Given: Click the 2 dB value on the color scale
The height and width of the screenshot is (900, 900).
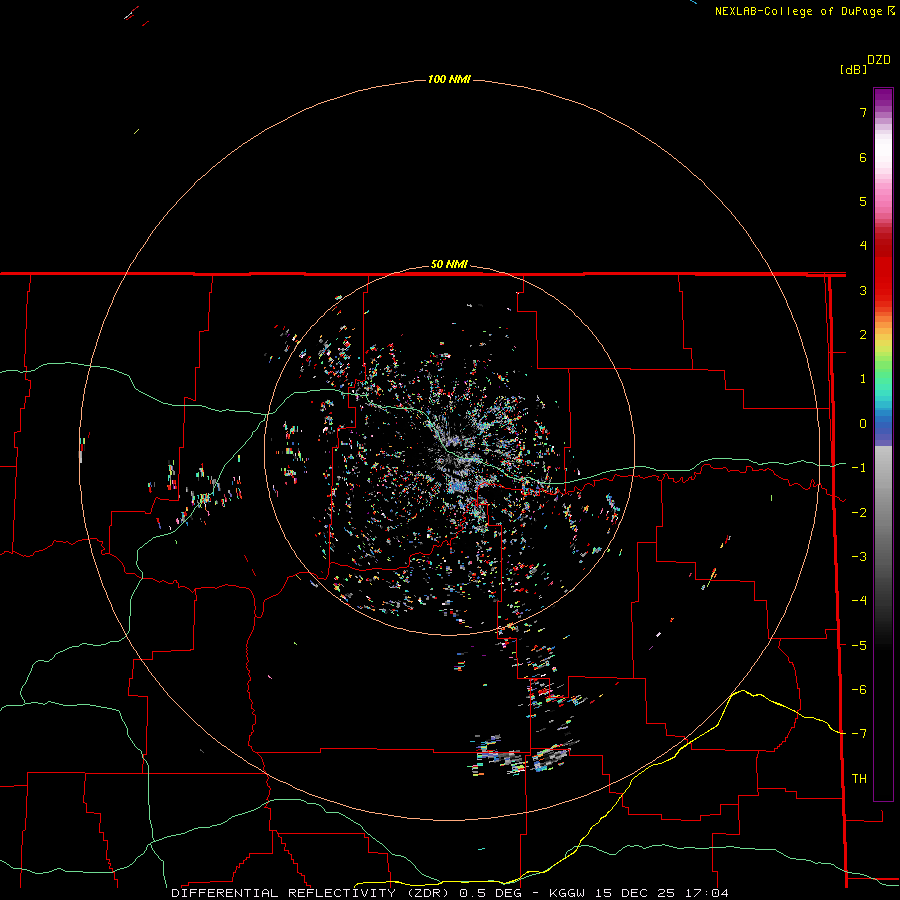Looking at the screenshot, I should coord(863,335).
